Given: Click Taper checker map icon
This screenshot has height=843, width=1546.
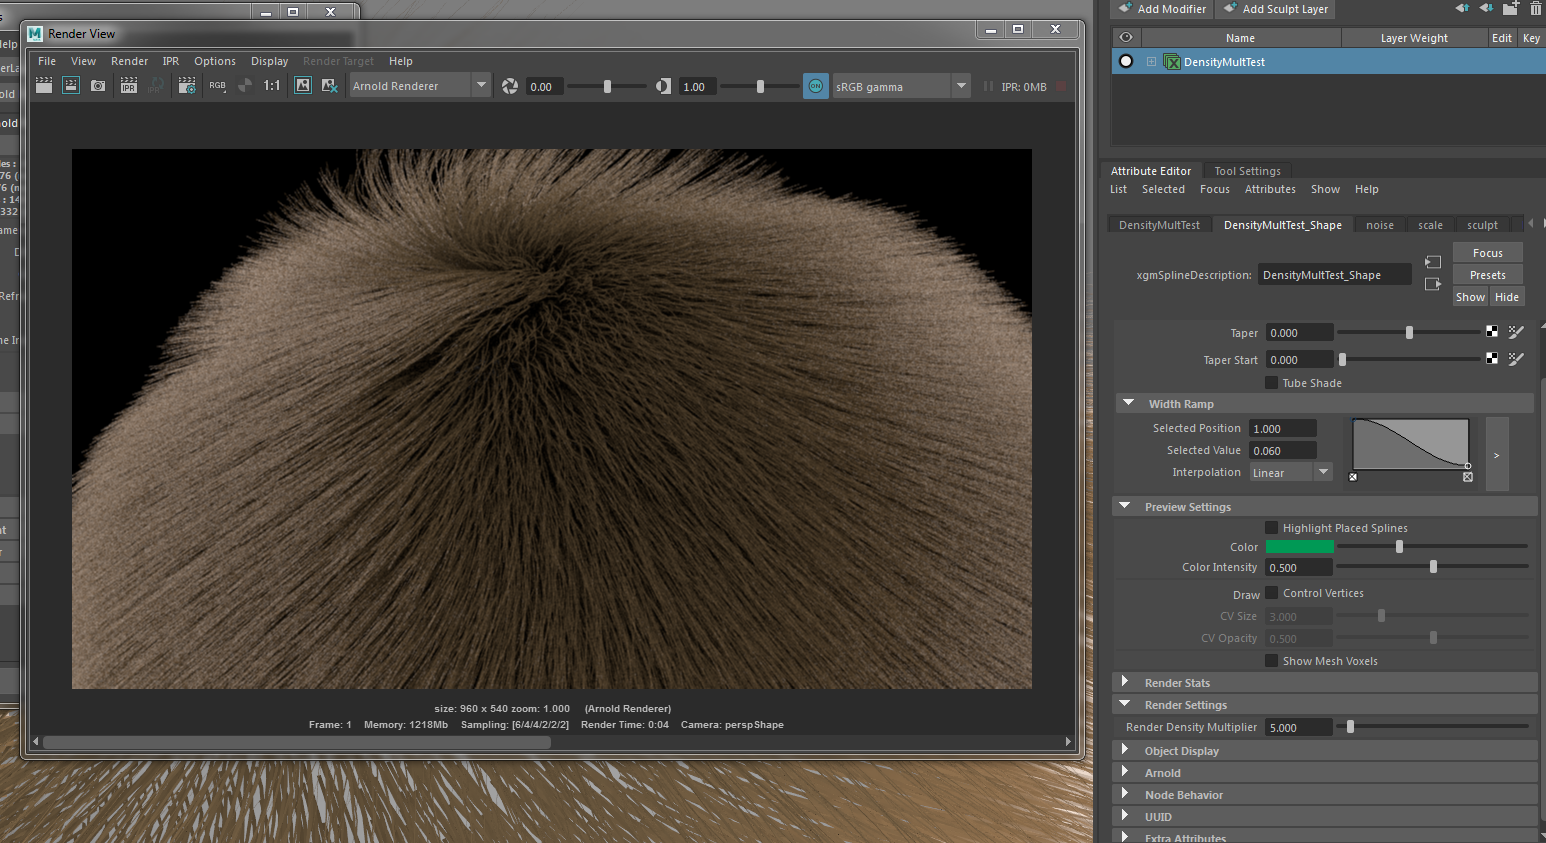Looking at the screenshot, I should (x=1492, y=332).
